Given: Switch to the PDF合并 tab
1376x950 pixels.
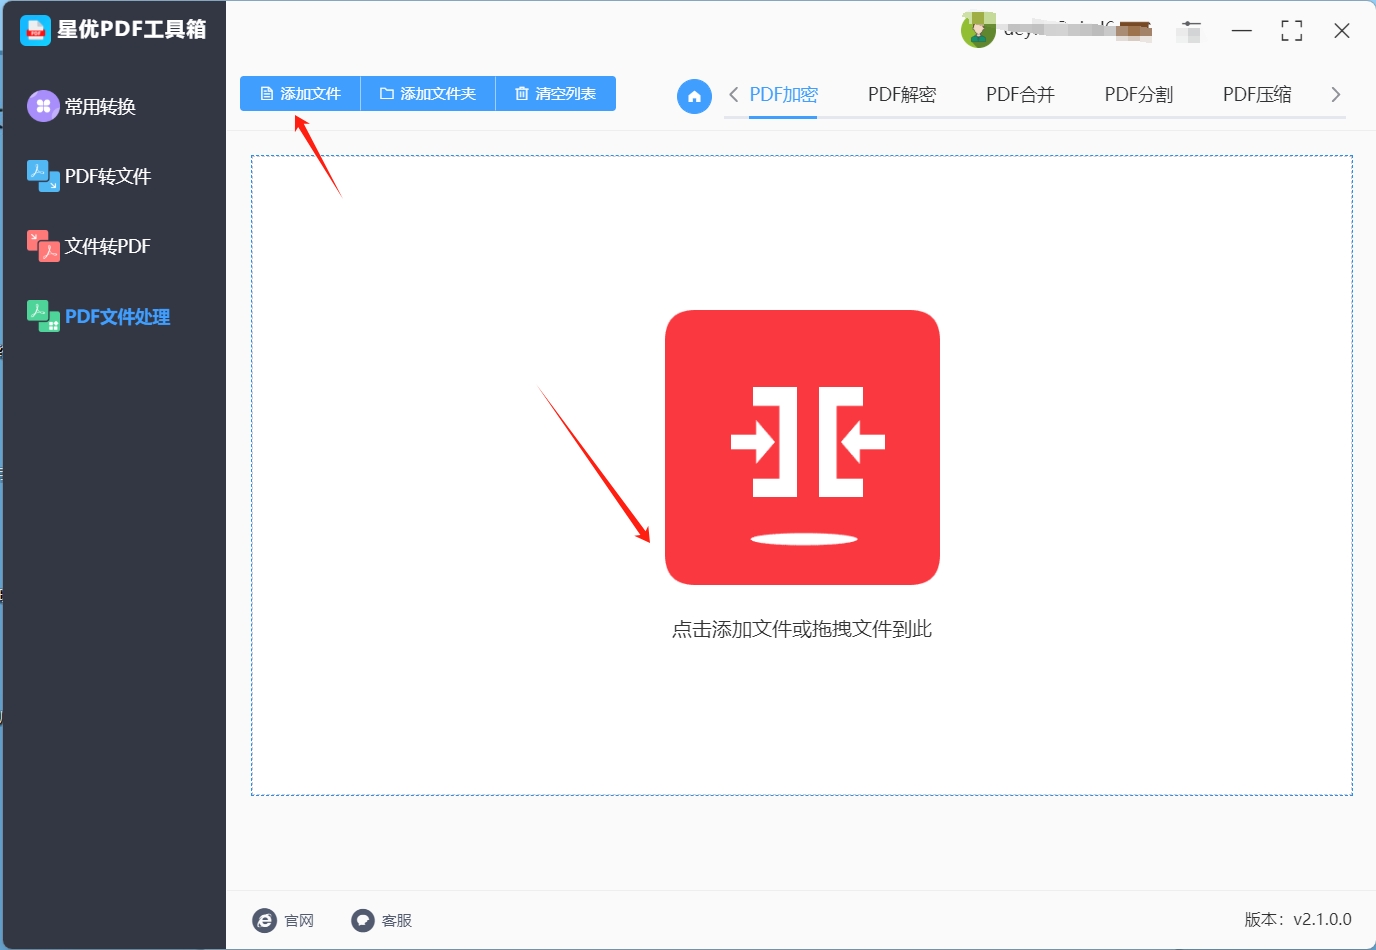Looking at the screenshot, I should tap(1020, 95).
